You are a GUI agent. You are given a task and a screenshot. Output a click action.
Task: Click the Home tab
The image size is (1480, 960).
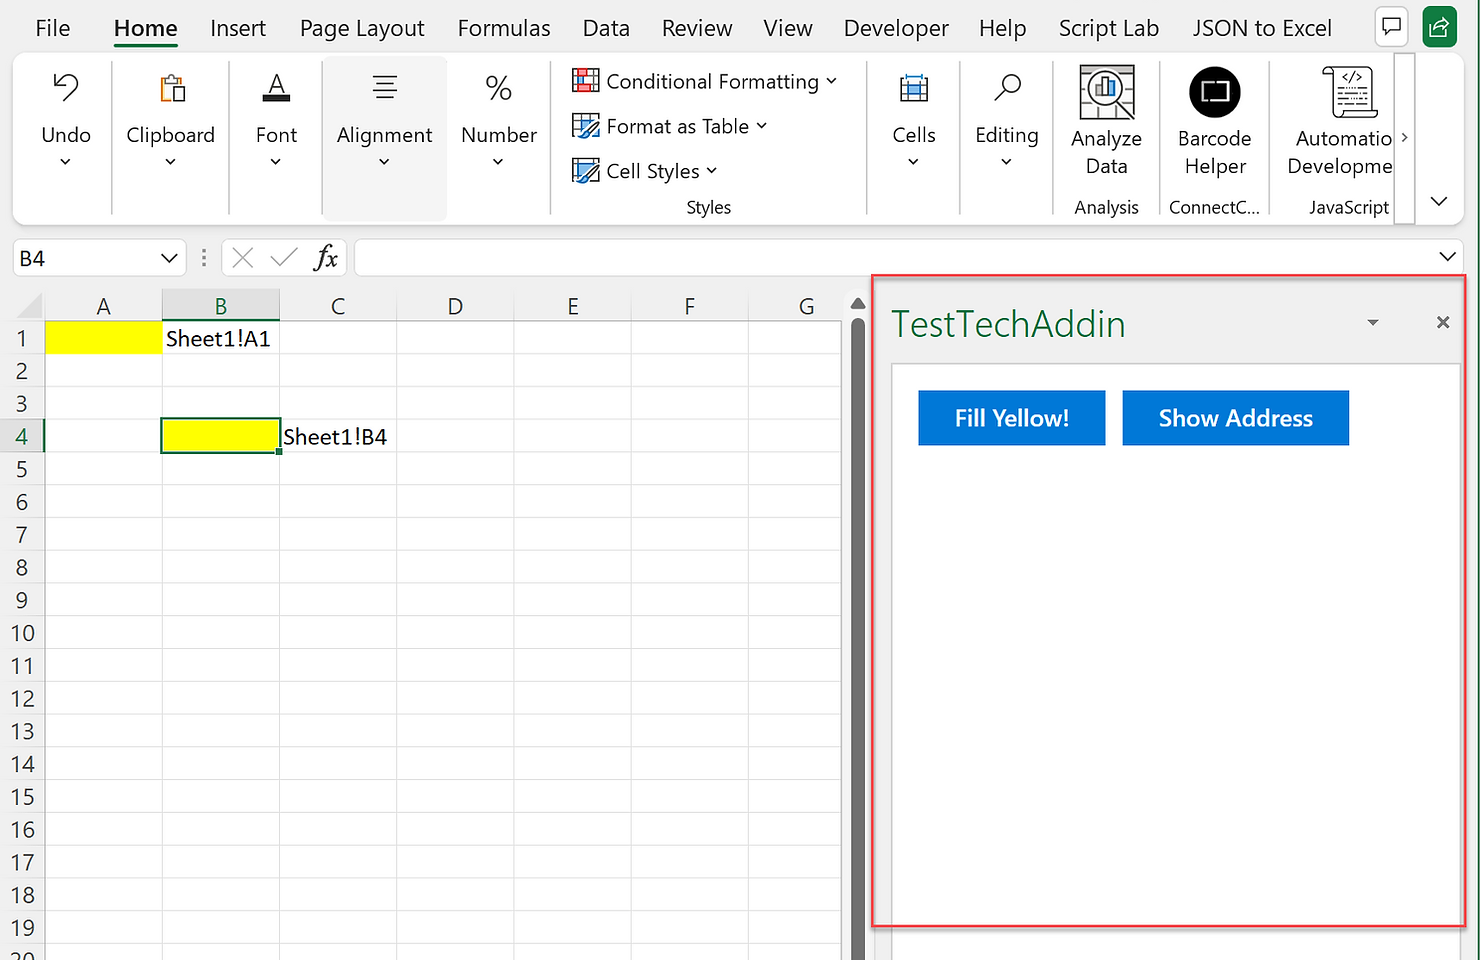point(146,28)
